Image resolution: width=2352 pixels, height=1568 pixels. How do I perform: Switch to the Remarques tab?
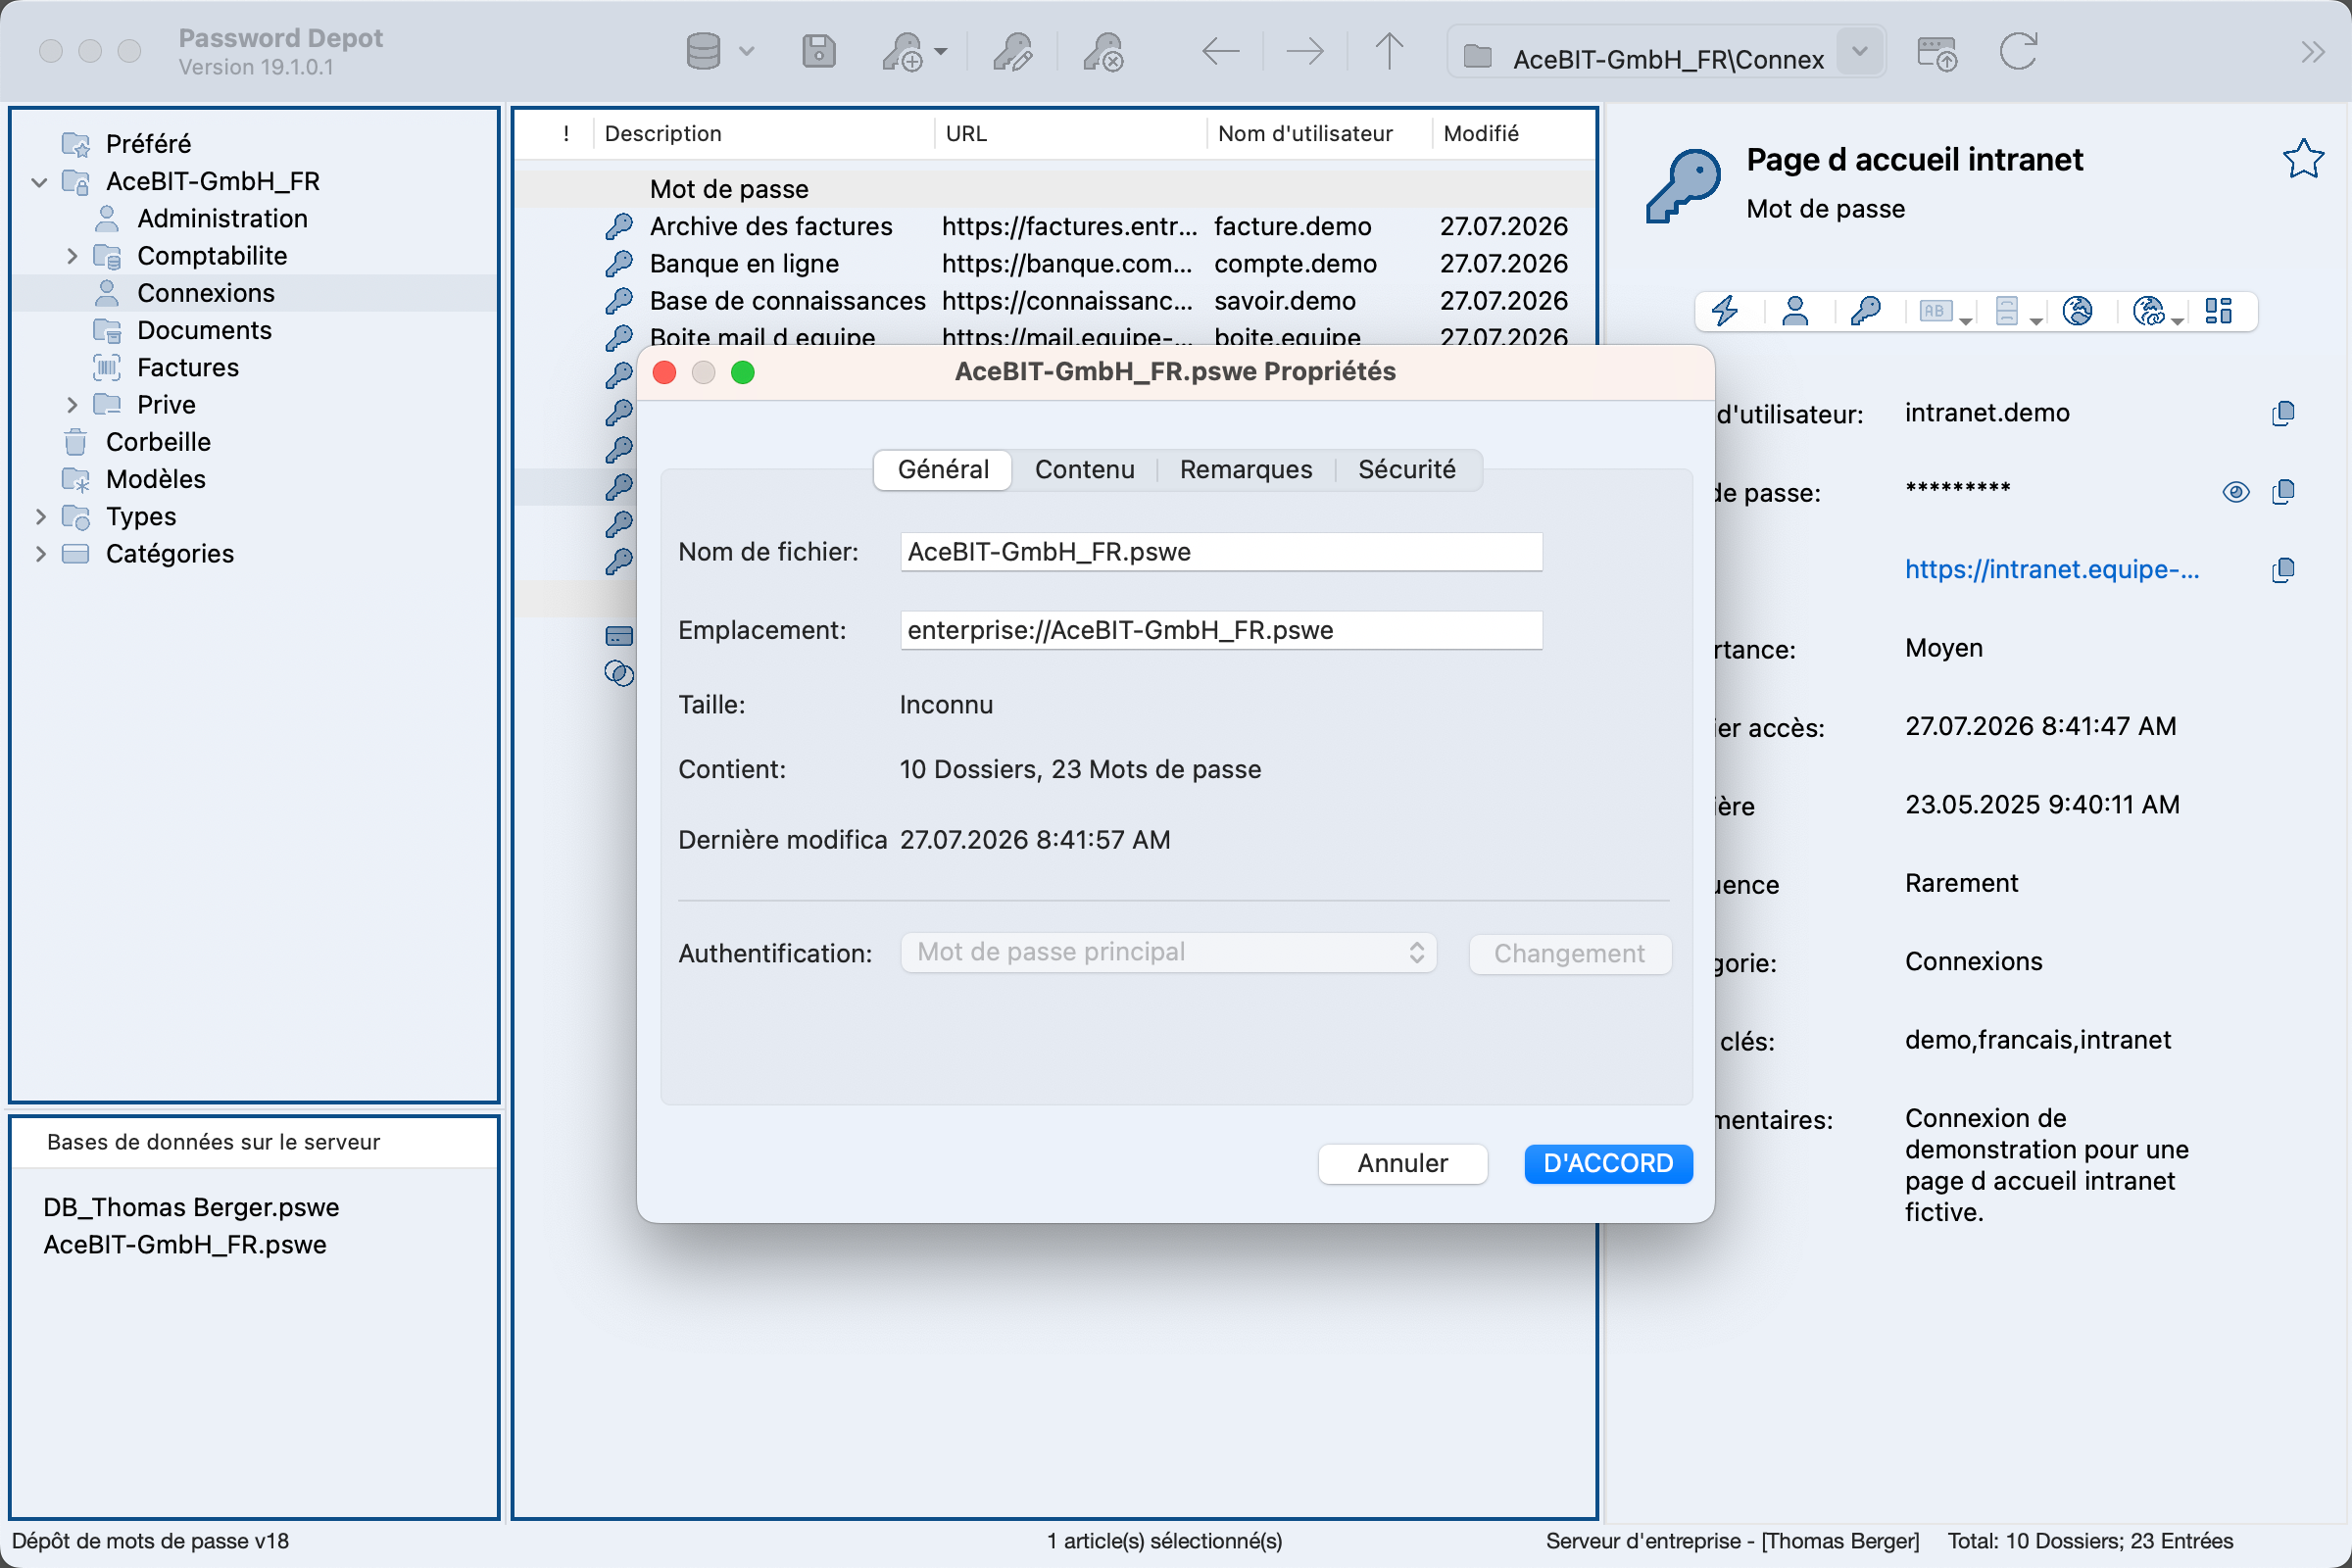point(1245,470)
